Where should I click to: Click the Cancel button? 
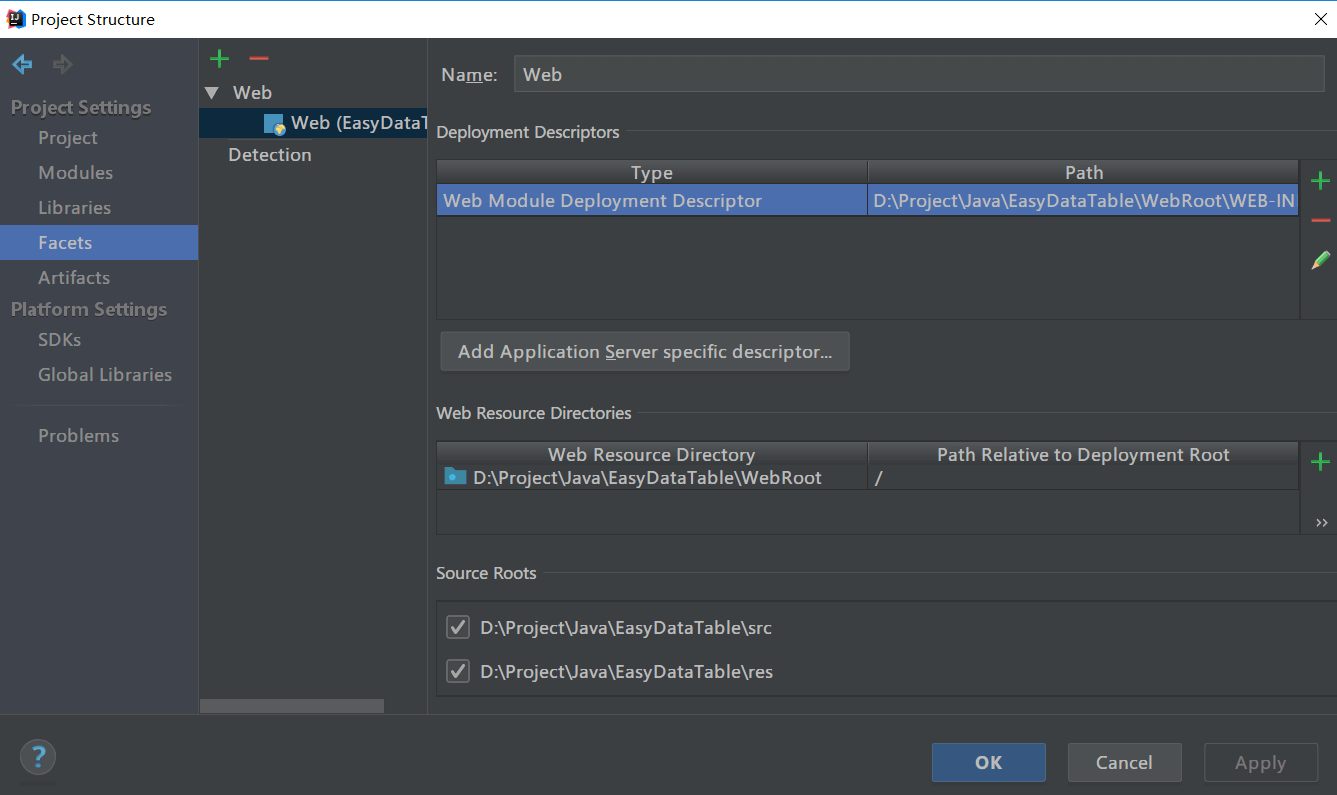(x=1124, y=762)
